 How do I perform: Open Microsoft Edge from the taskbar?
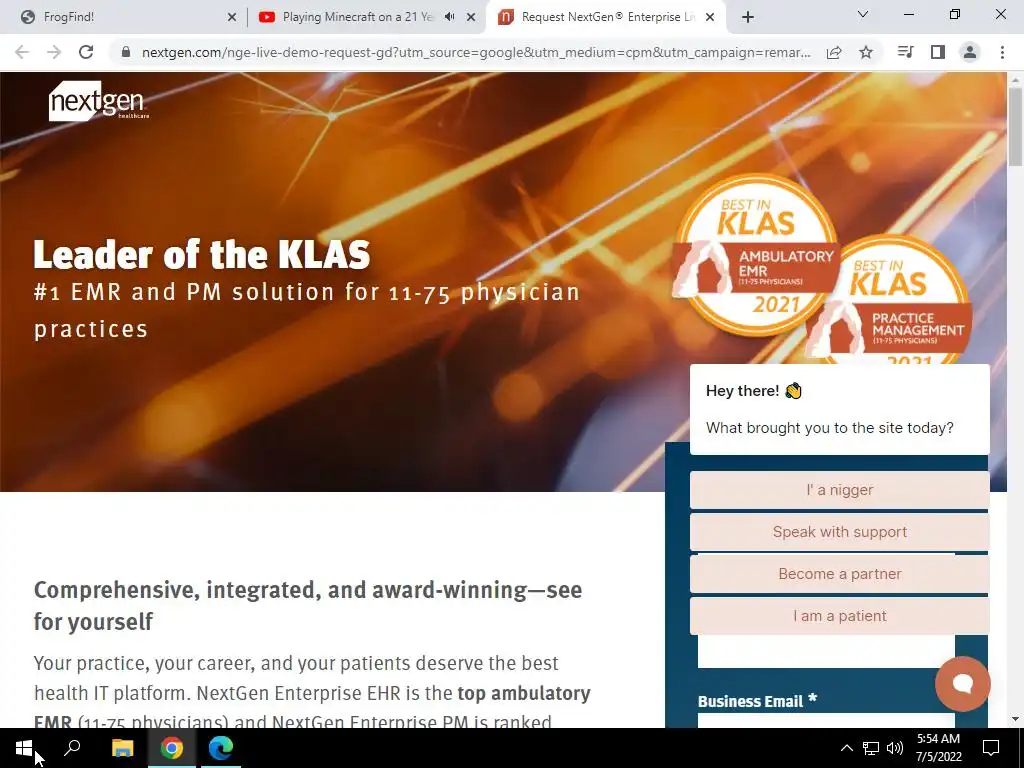point(221,748)
